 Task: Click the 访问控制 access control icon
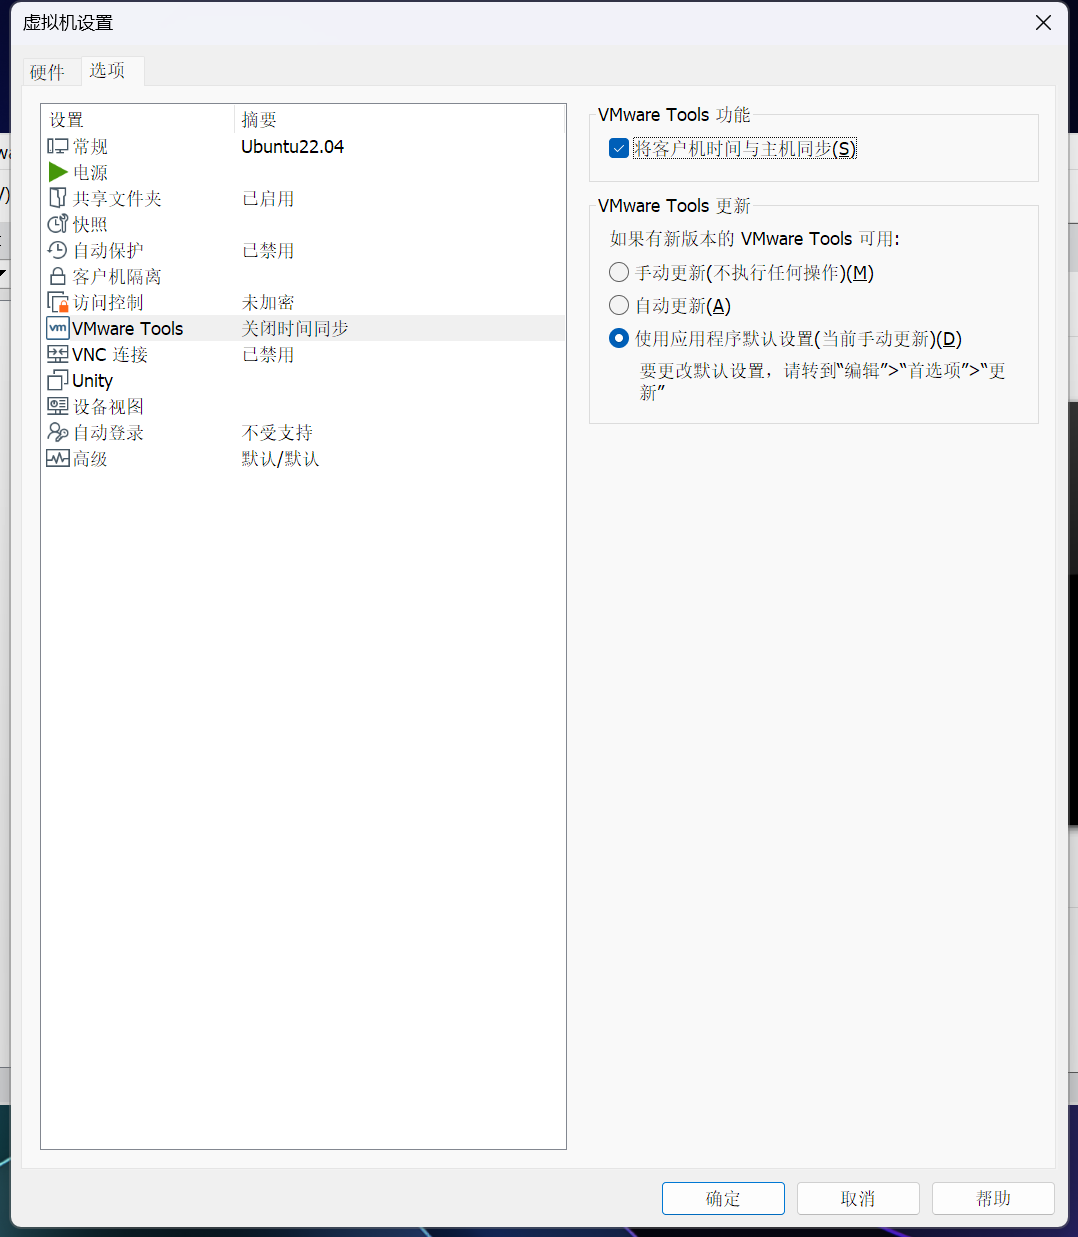pyautogui.click(x=58, y=302)
